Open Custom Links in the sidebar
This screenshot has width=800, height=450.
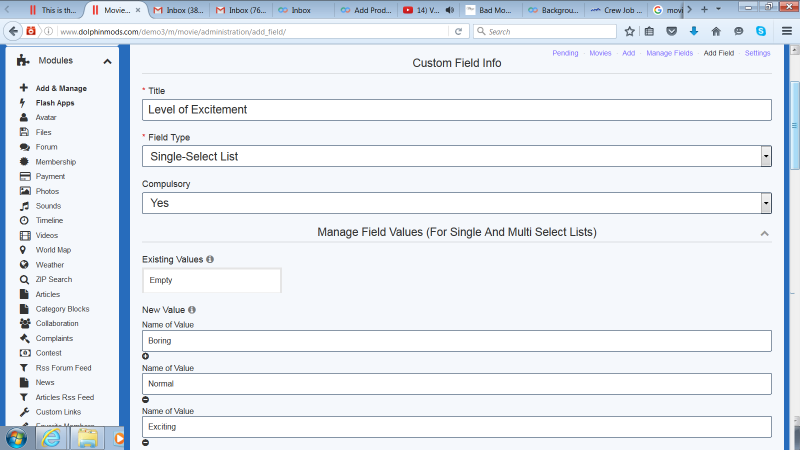pos(57,412)
